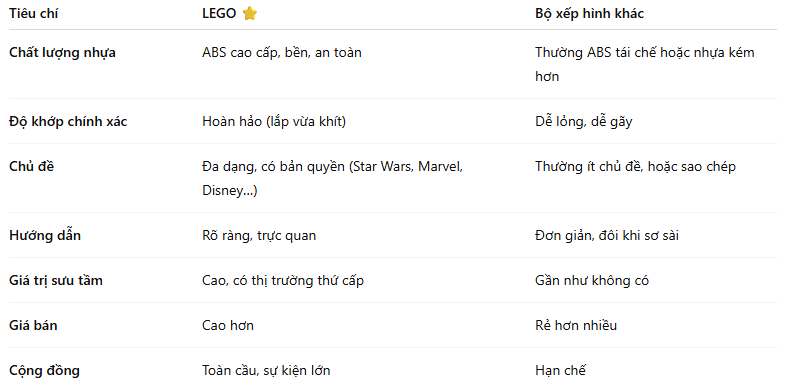The height and width of the screenshot is (391, 789).
Task: Click the 'Thường ít chủ đề' cell
Action: [636, 167]
